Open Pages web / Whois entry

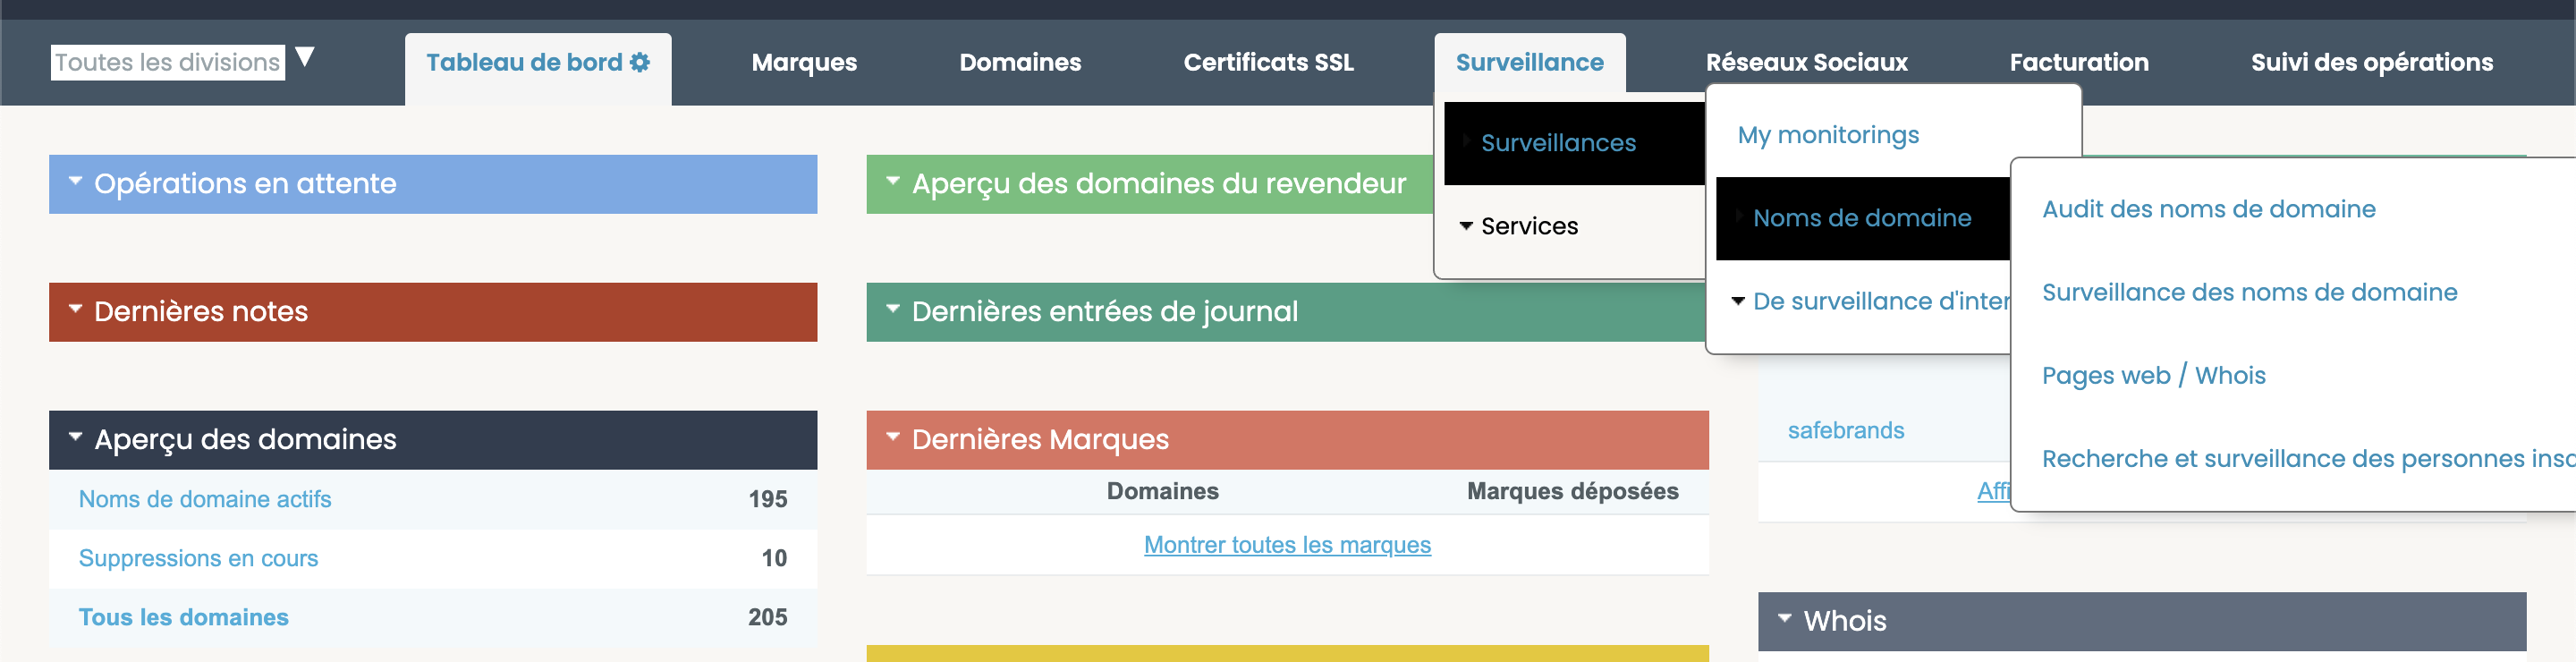[x=2153, y=375]
